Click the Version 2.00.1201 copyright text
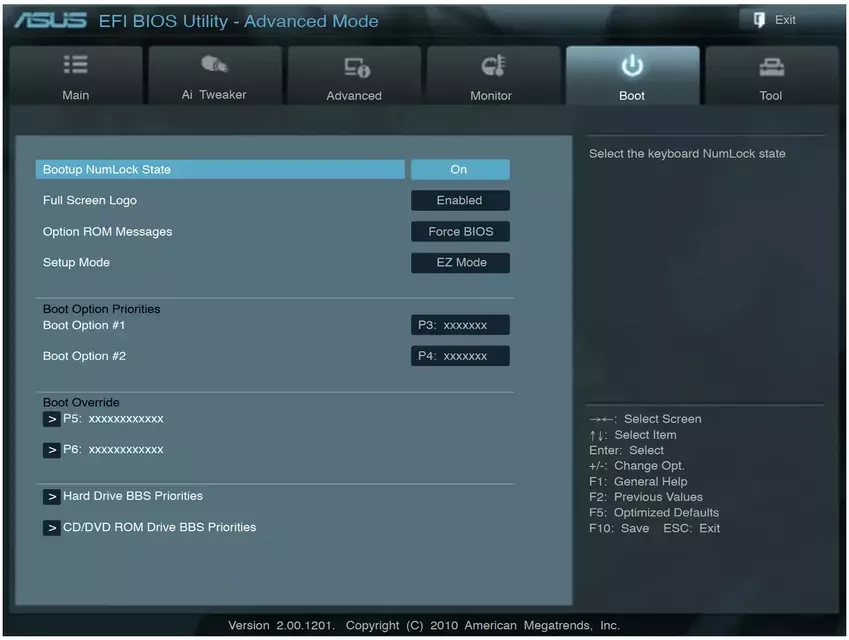Screen dimensions: 849x640 tap(424, 626)
